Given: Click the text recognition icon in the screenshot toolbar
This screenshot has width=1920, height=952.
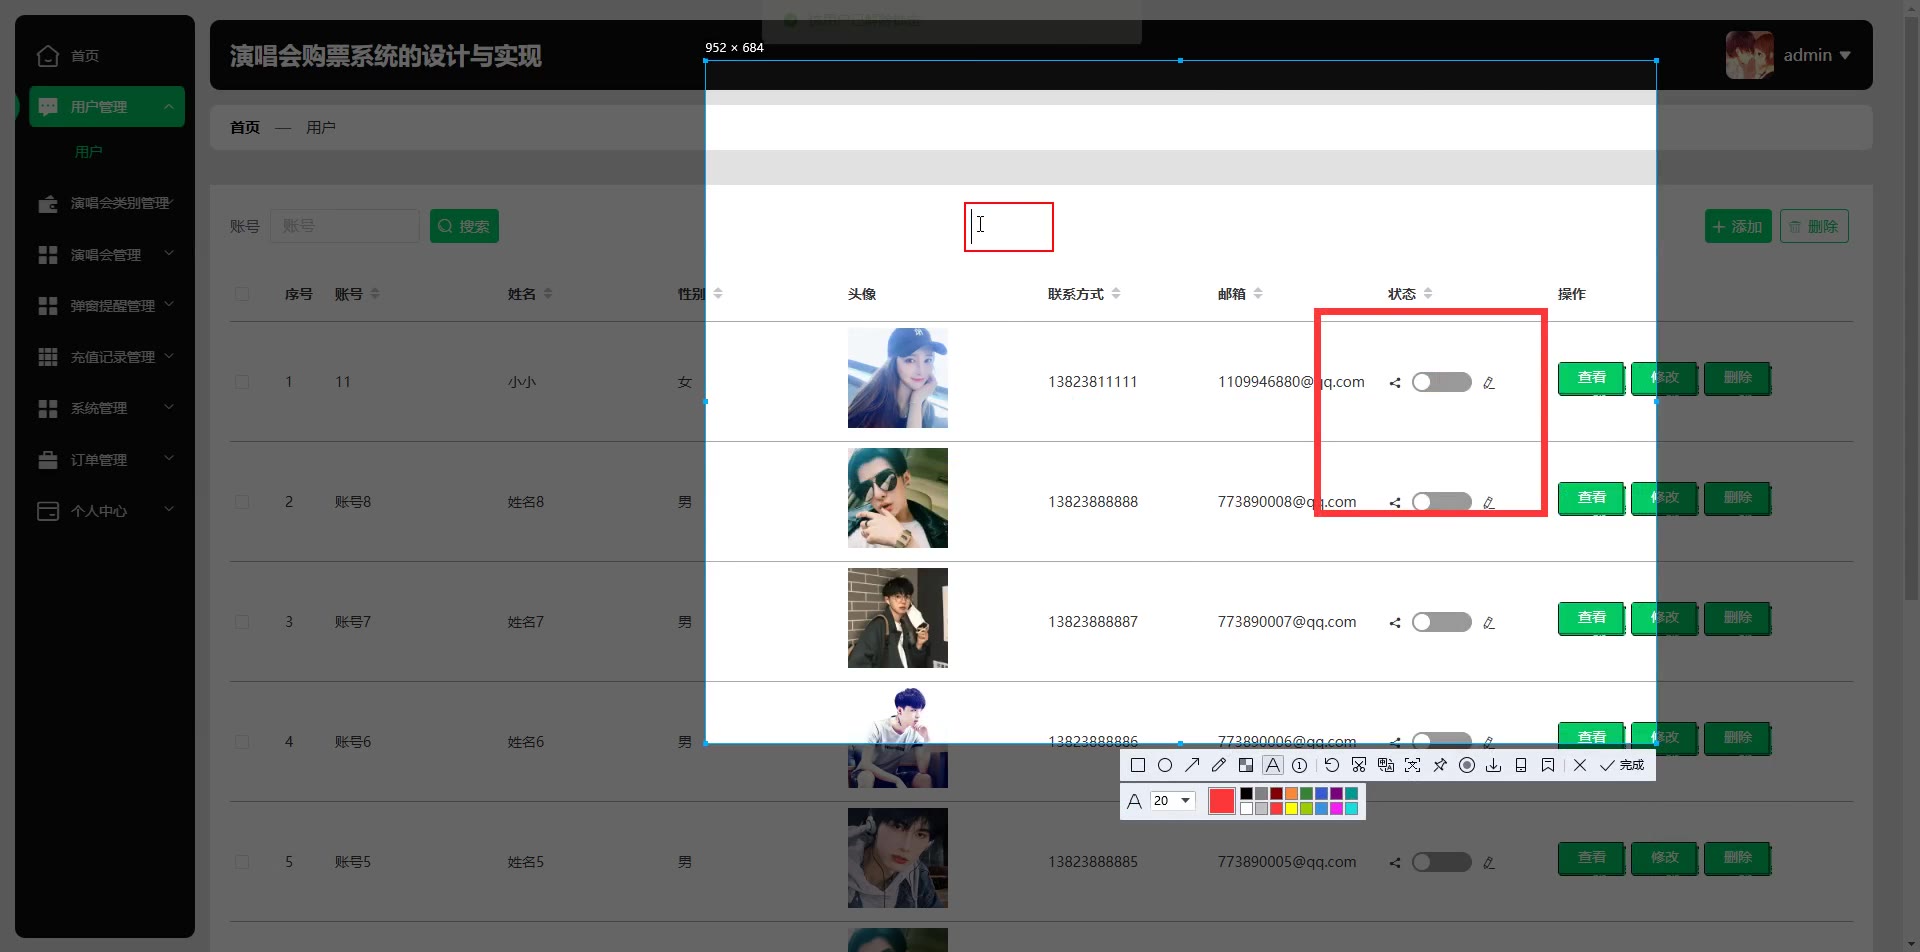Looking at the screenshot, I should tap(1413, 765).
